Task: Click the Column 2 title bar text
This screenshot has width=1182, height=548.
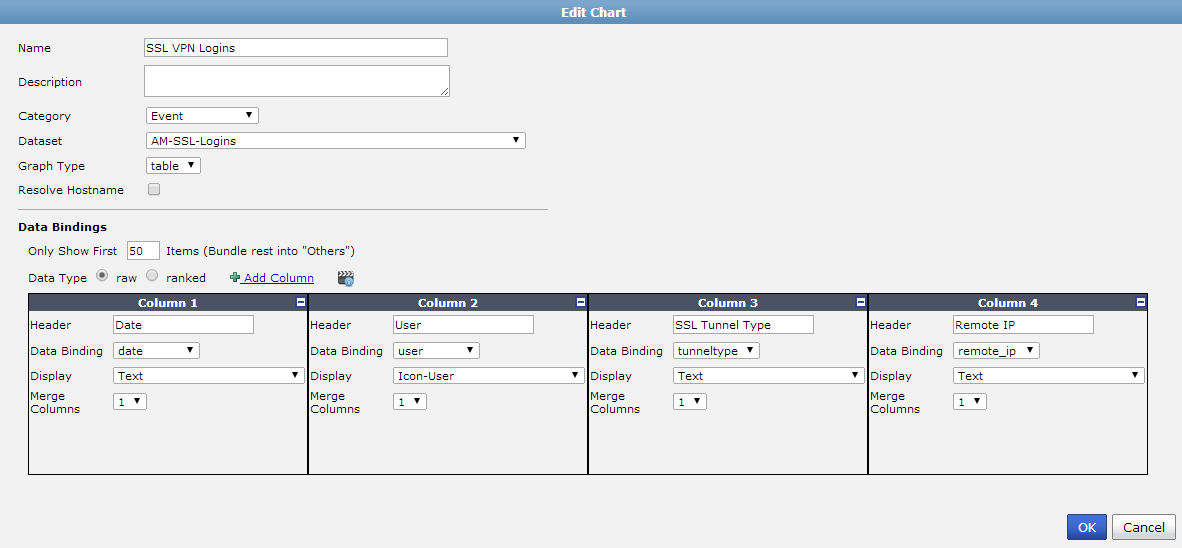Action: 448,303
